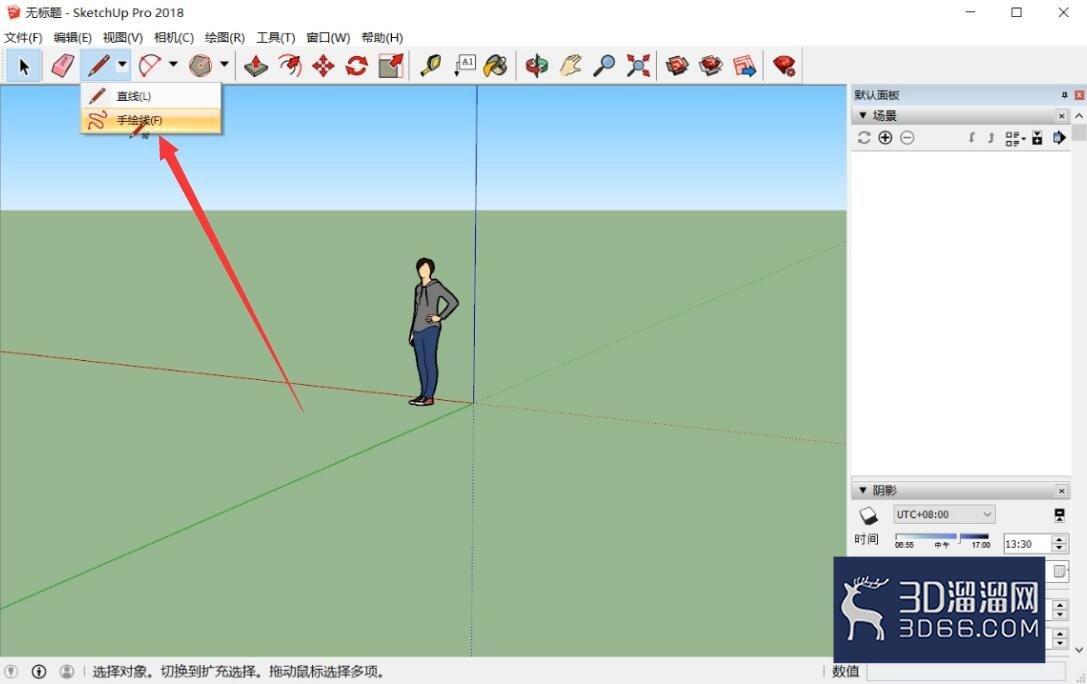The height and width of the screenshot is (684, 1087).
Task: Click the update scene refresh icon
Action: point(864,138)
